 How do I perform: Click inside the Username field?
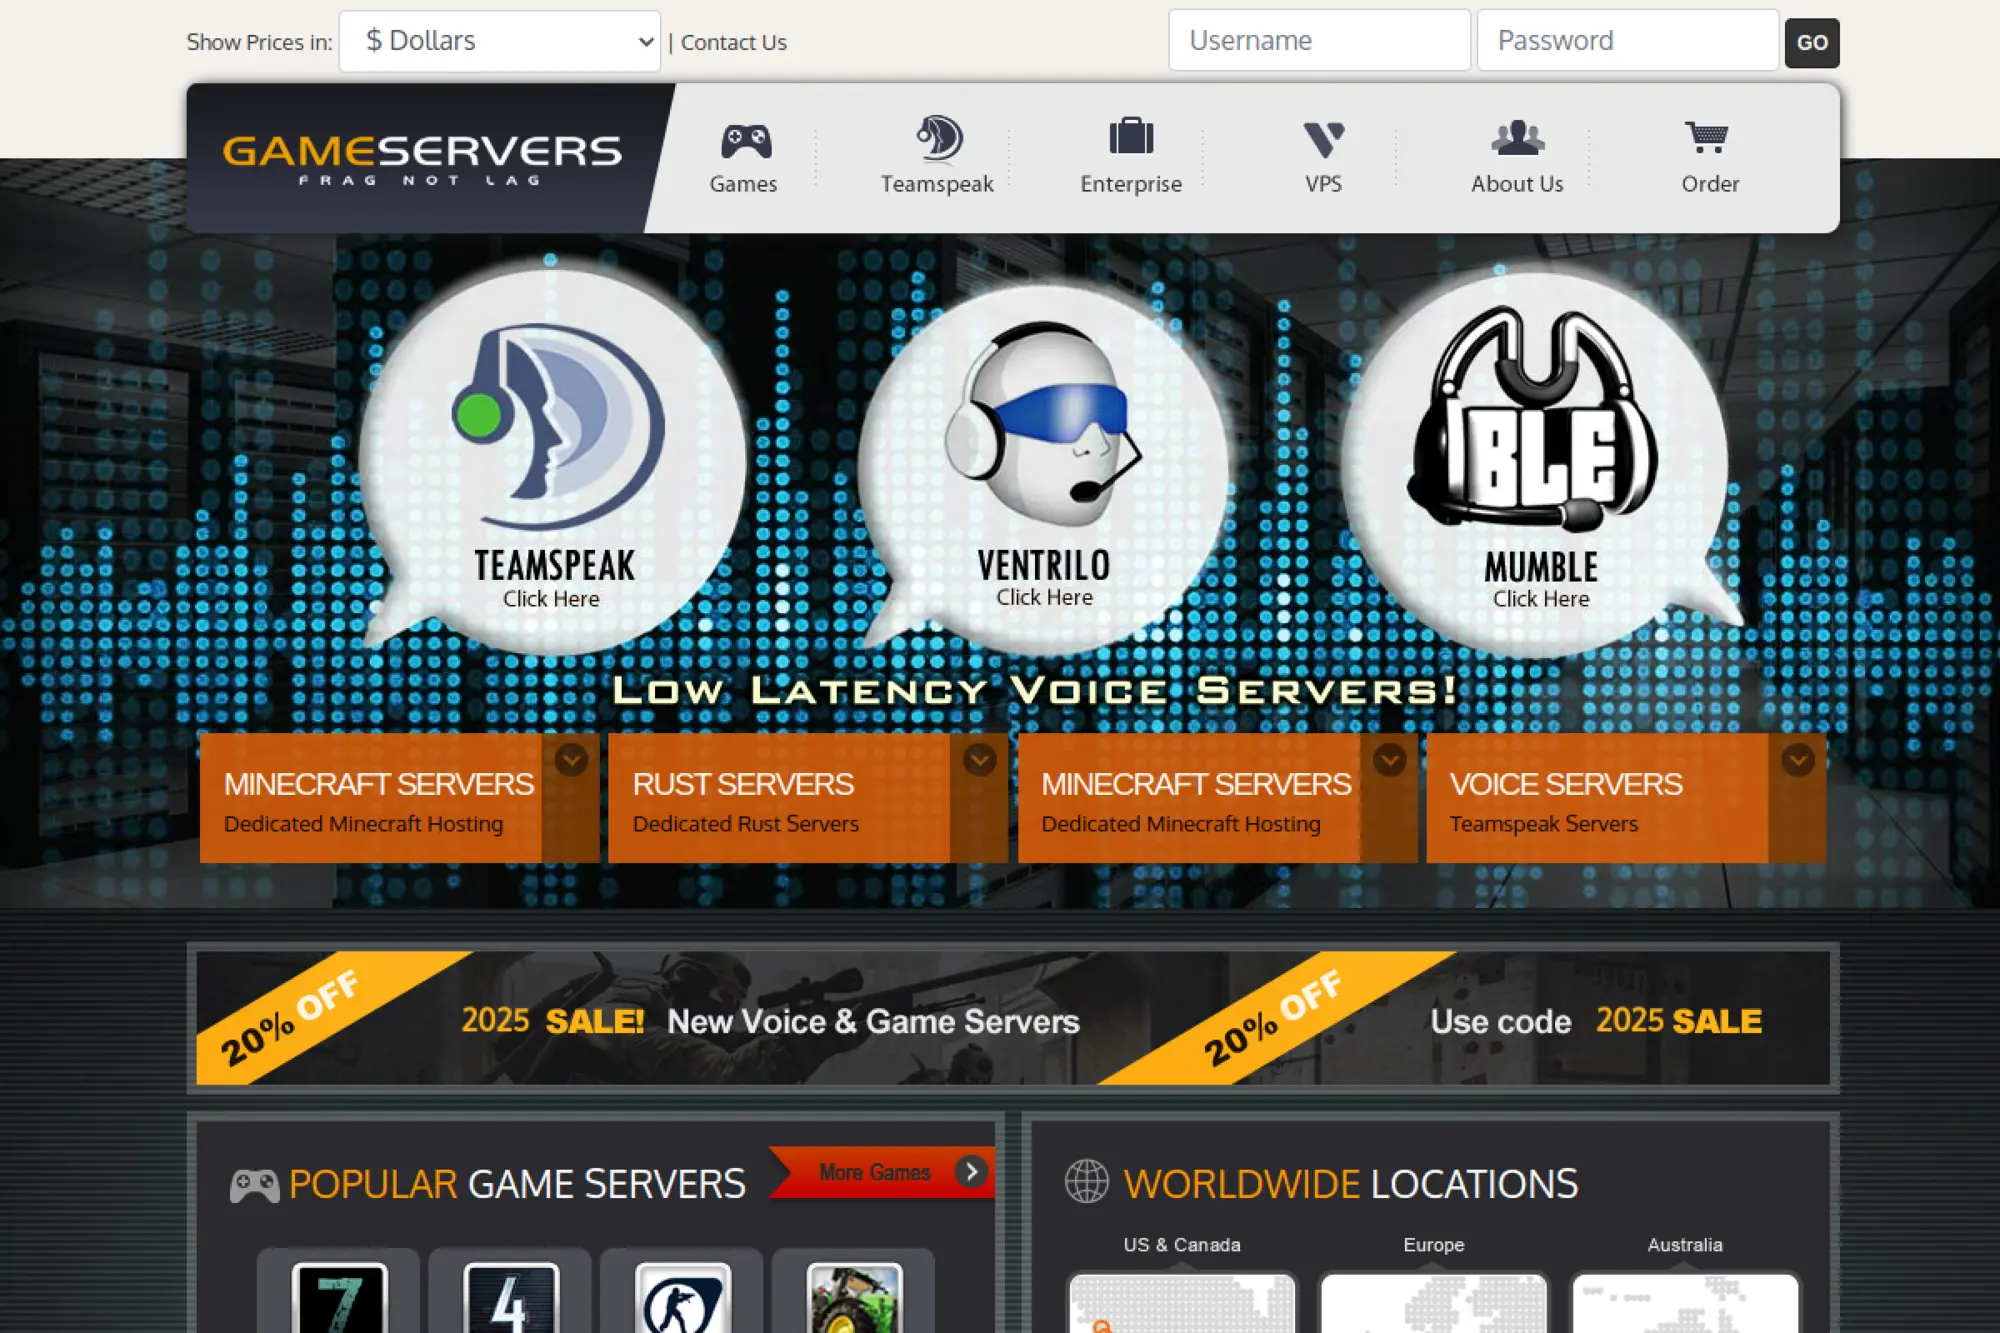(1318, 40)
